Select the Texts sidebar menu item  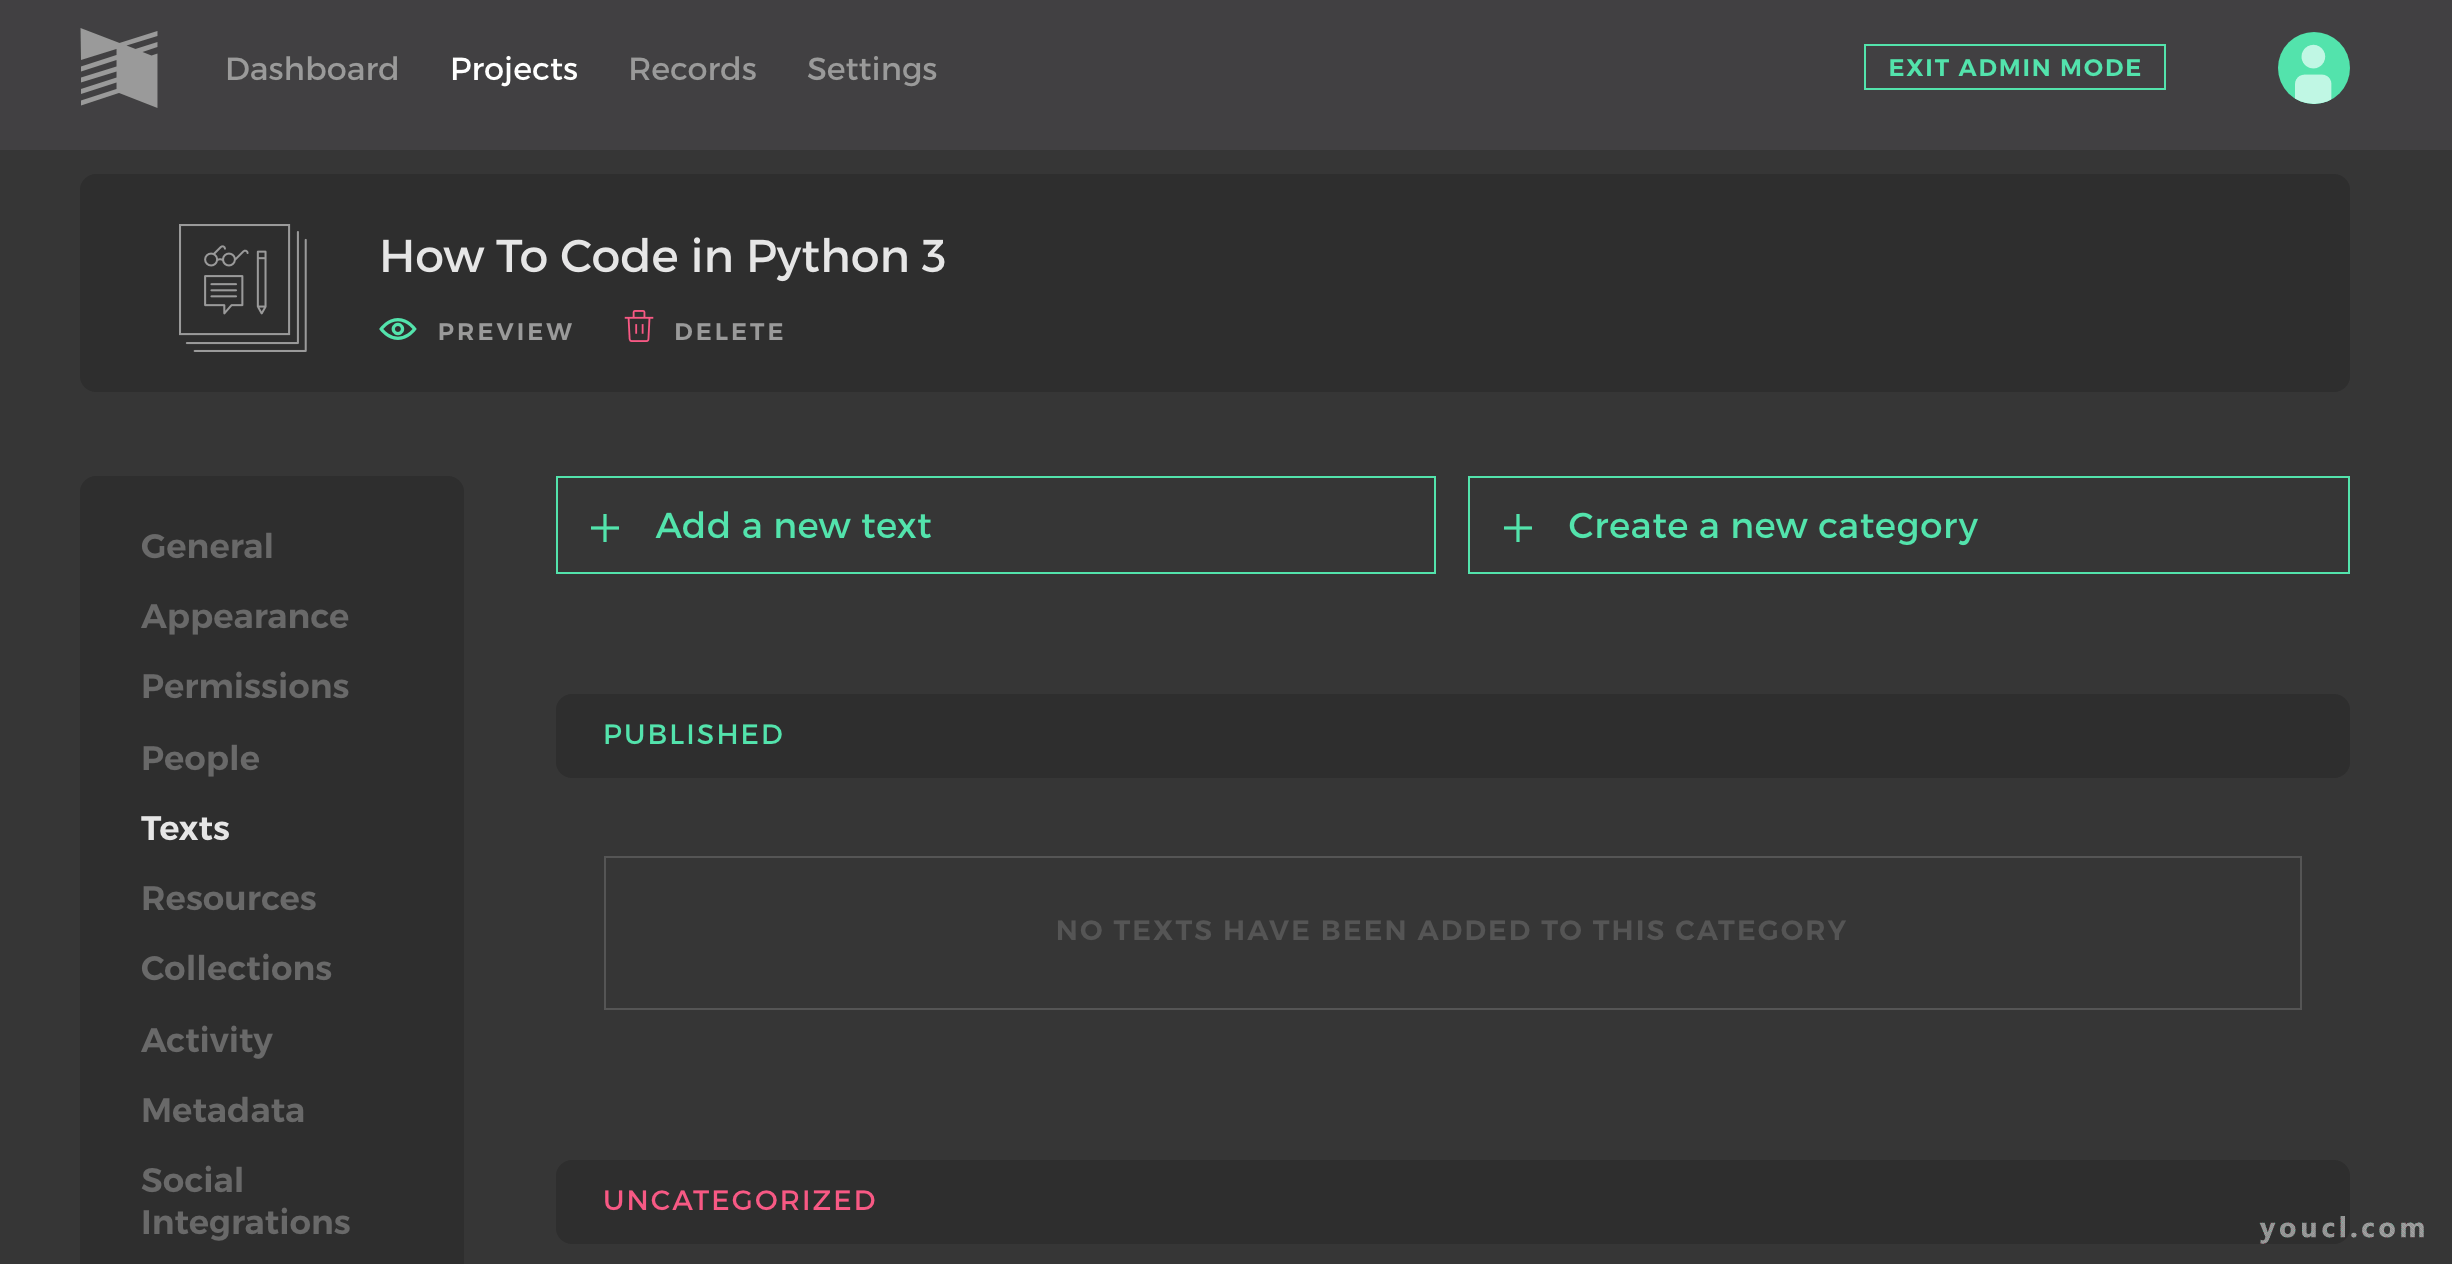(x=182, y=829)
